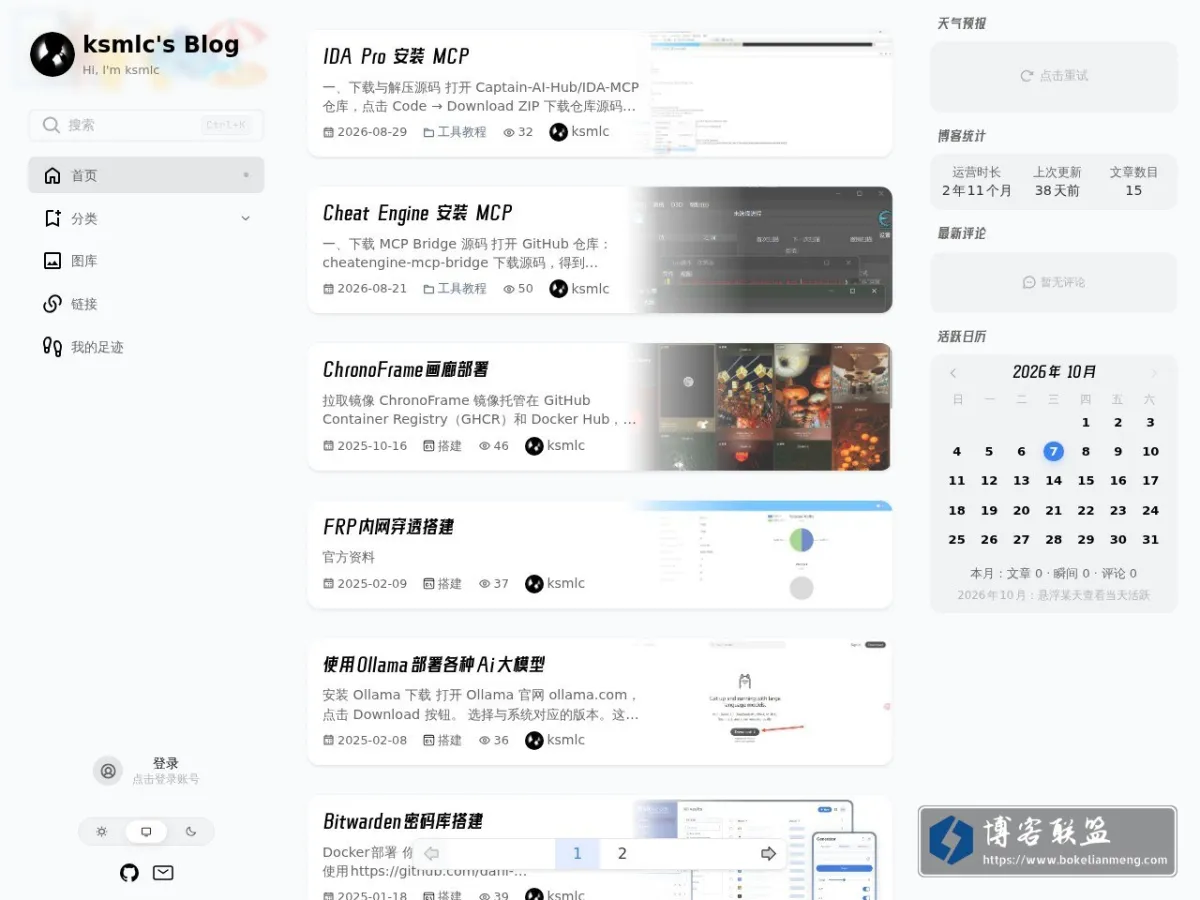Screen dimensions: 1200x900
Task: Switch to light theme sun icon
Action: (101, 831)
